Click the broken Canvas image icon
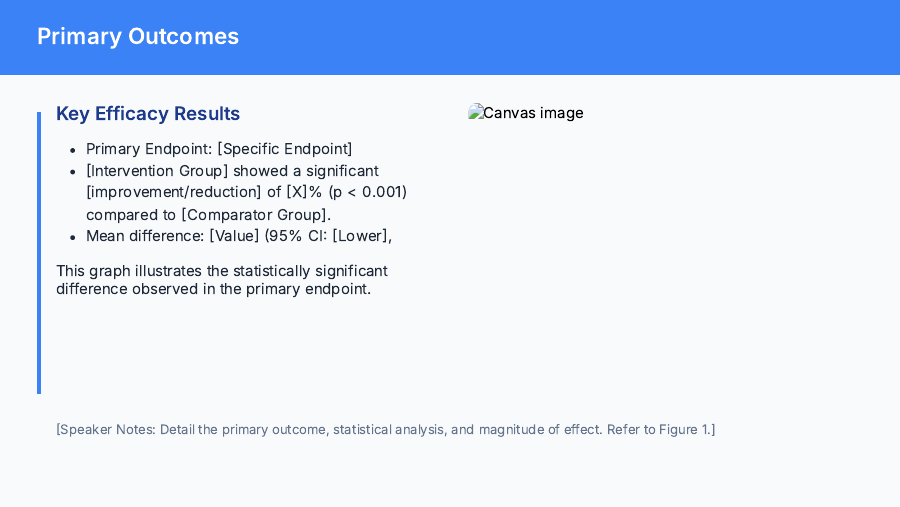The image size is (900, 507). coord(475,113)
